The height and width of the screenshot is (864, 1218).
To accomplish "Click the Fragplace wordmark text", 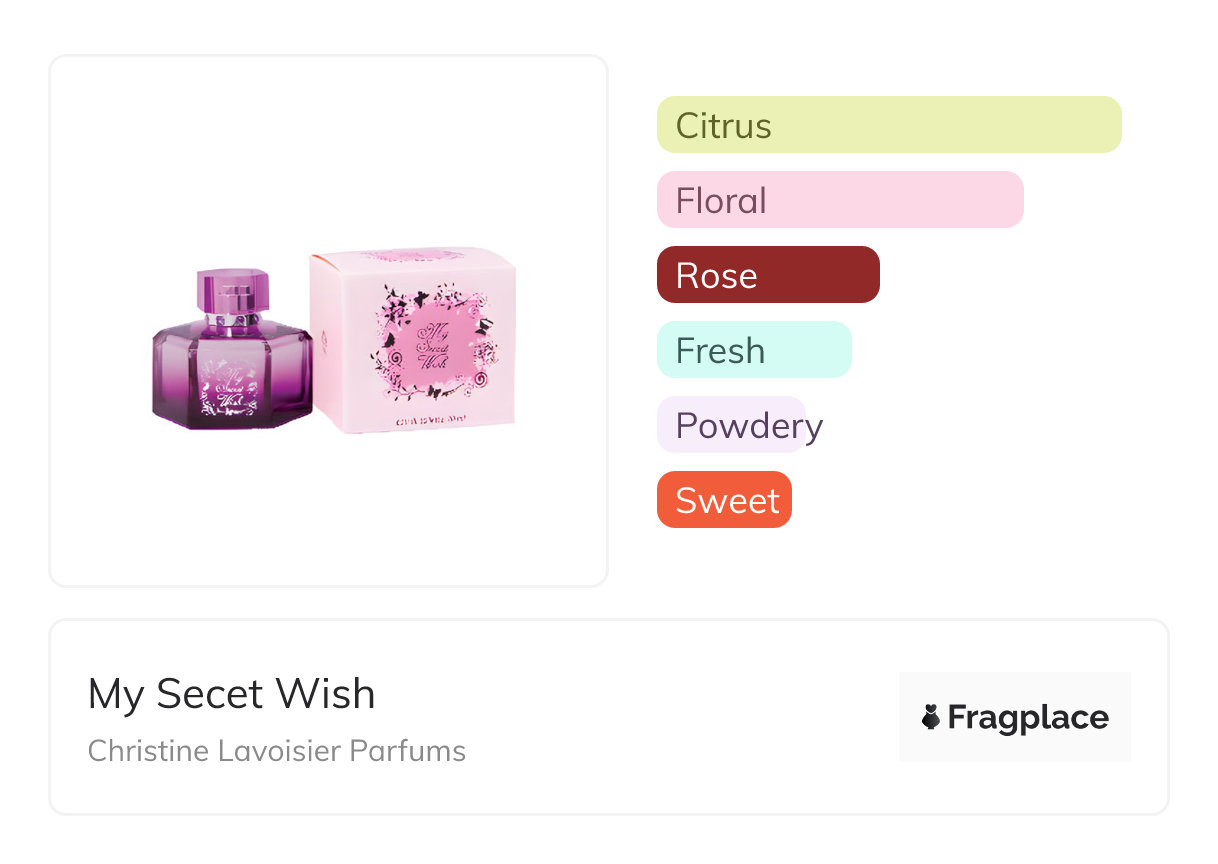I will [x=1028, y=718].
